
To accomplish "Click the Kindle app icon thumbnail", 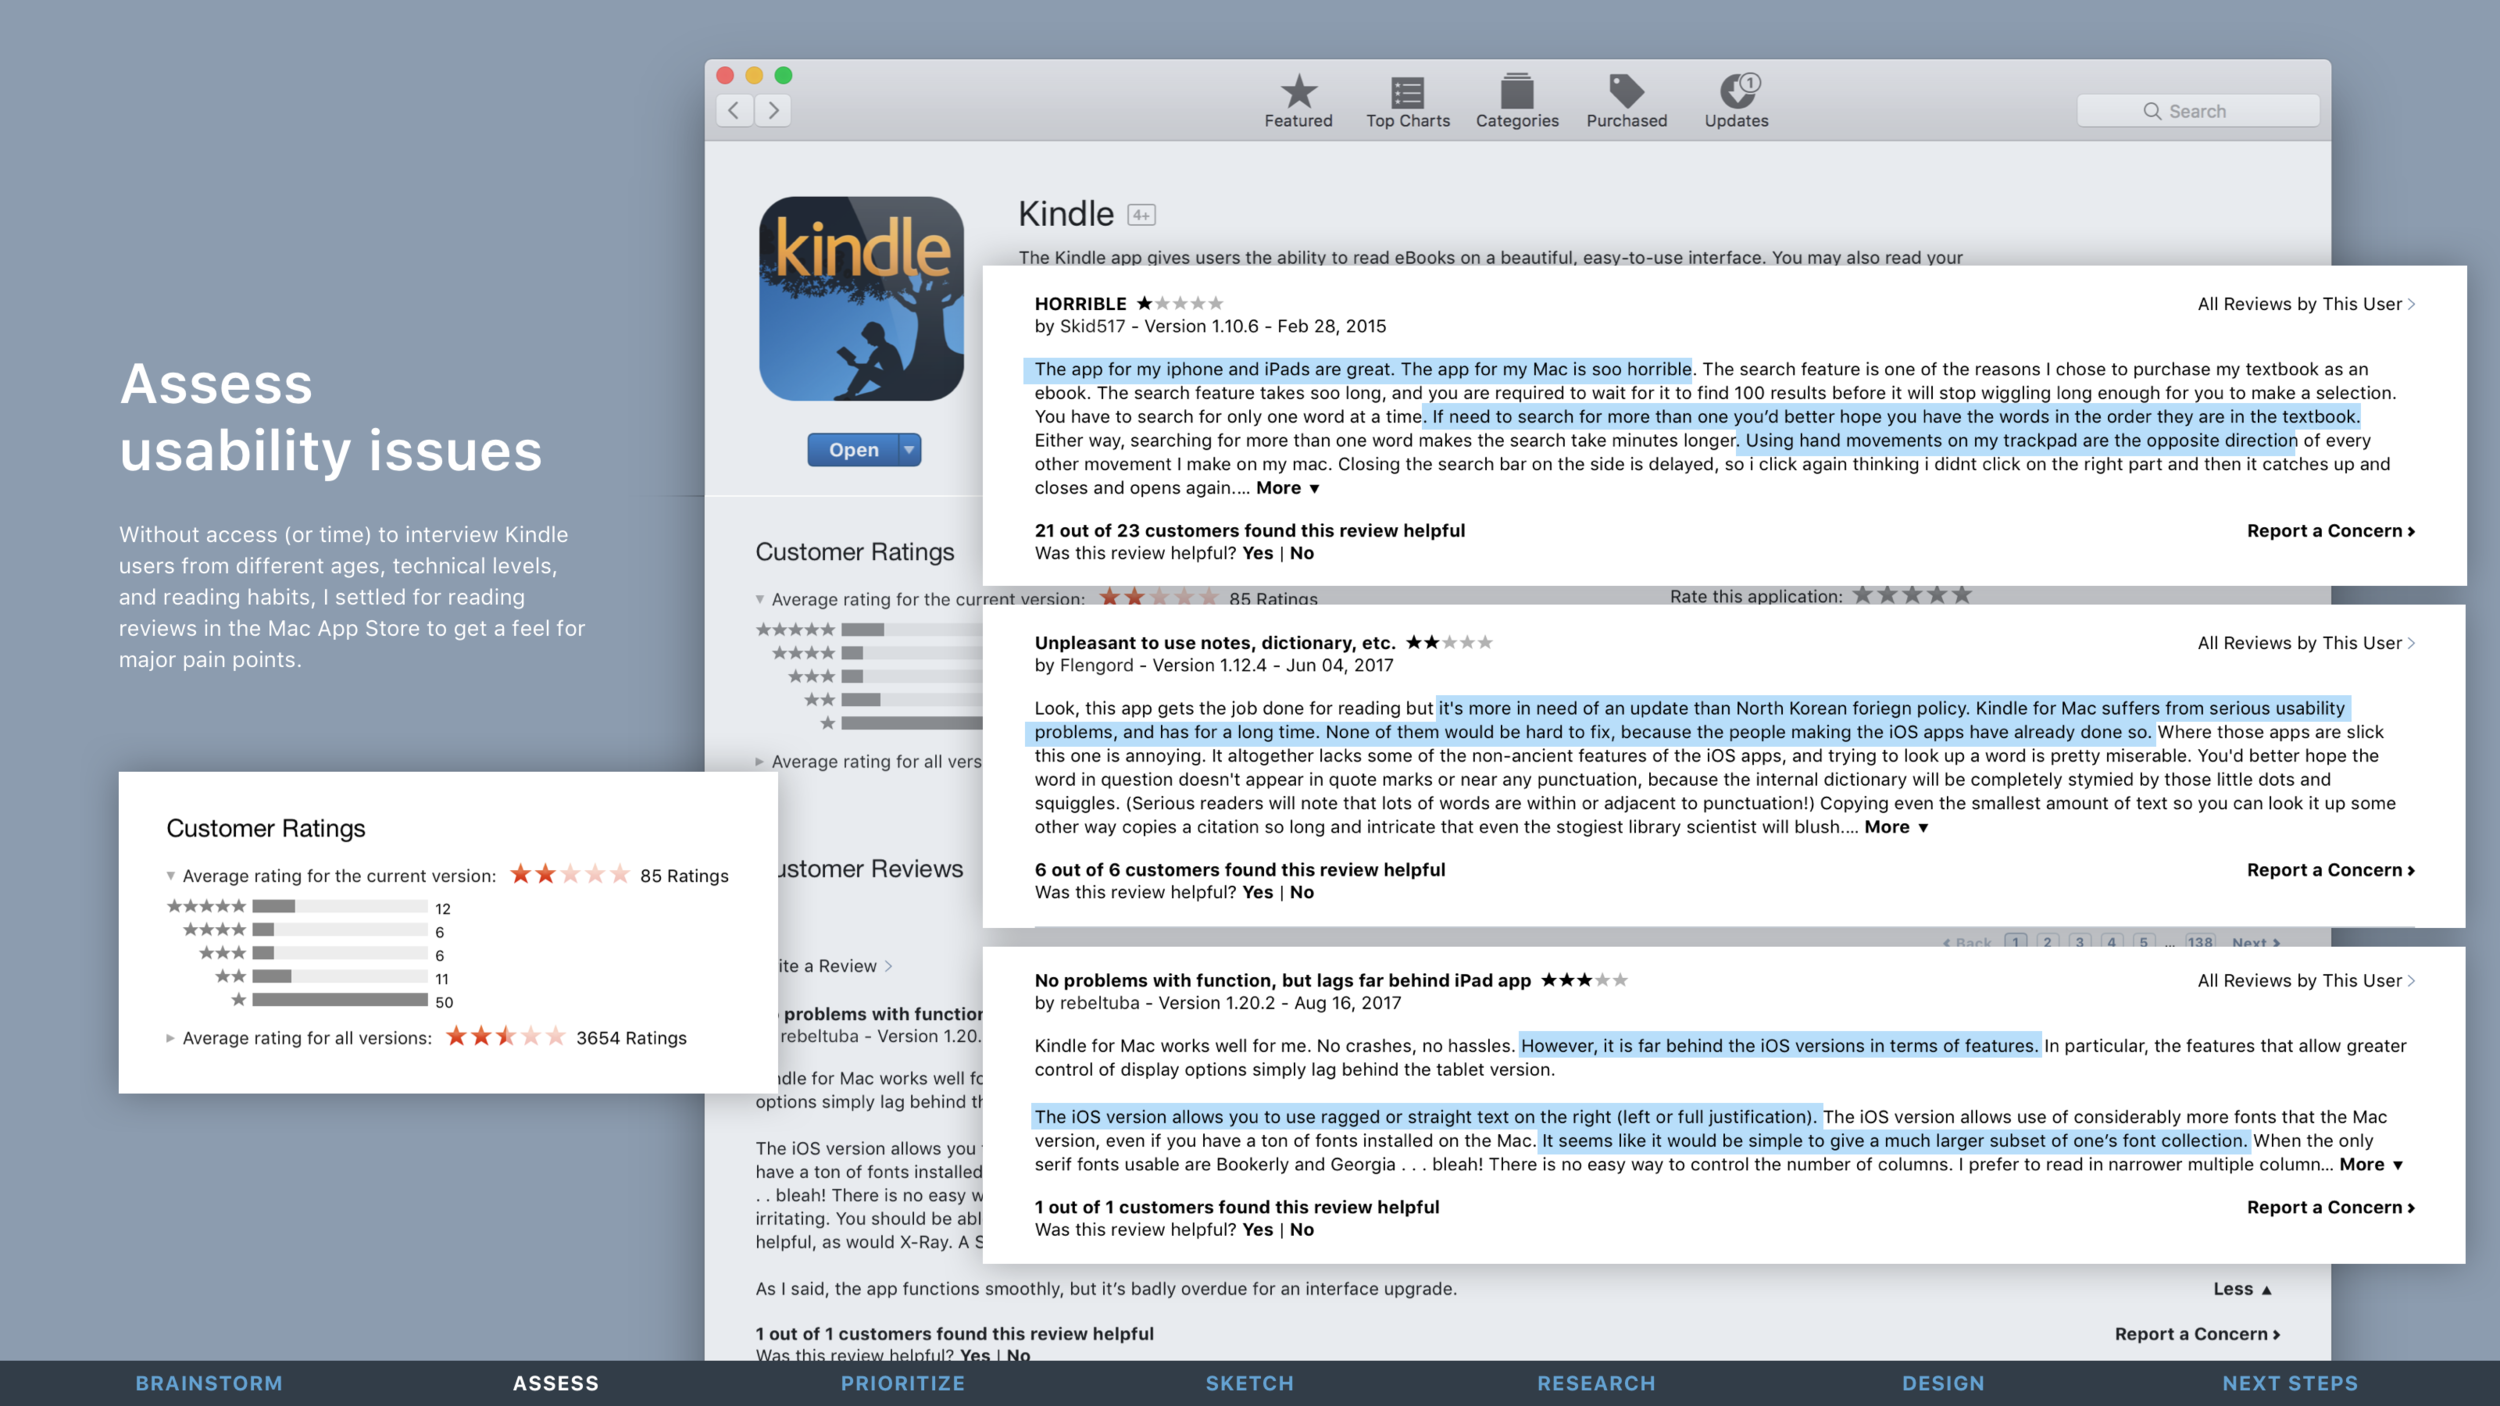I will click(861, 299).
